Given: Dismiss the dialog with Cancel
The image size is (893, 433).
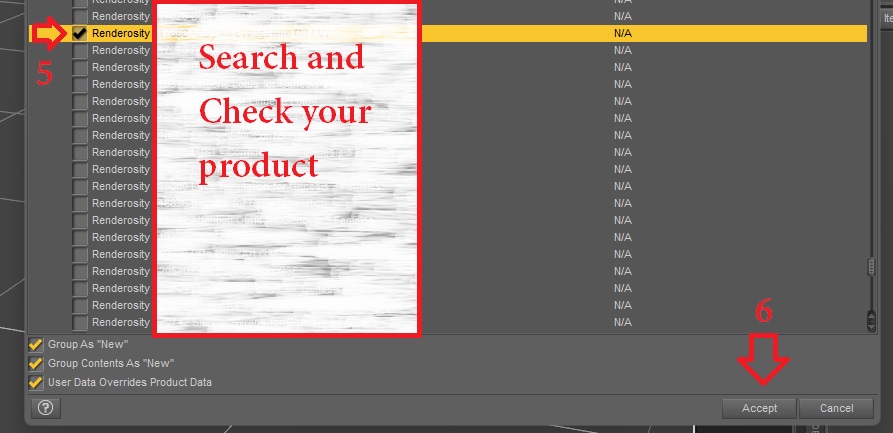Looking at the screenshot, I should [x=836, y=409].
